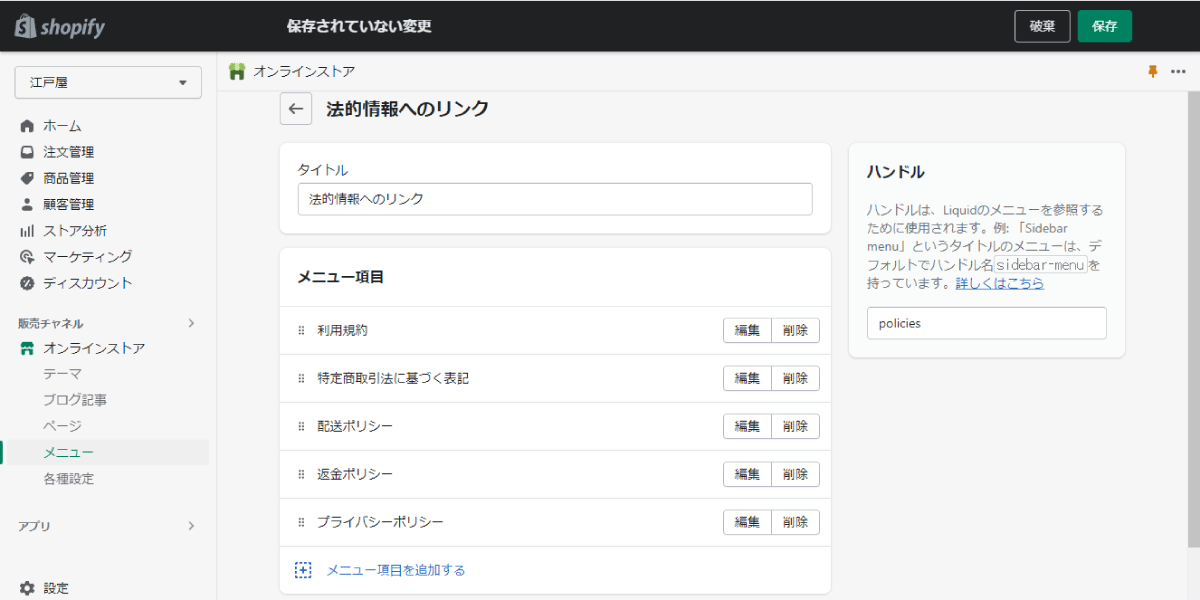Screen dimensions: 1200x600
Task: Click the 商品管理 tag icon
Action: (27, 178)
